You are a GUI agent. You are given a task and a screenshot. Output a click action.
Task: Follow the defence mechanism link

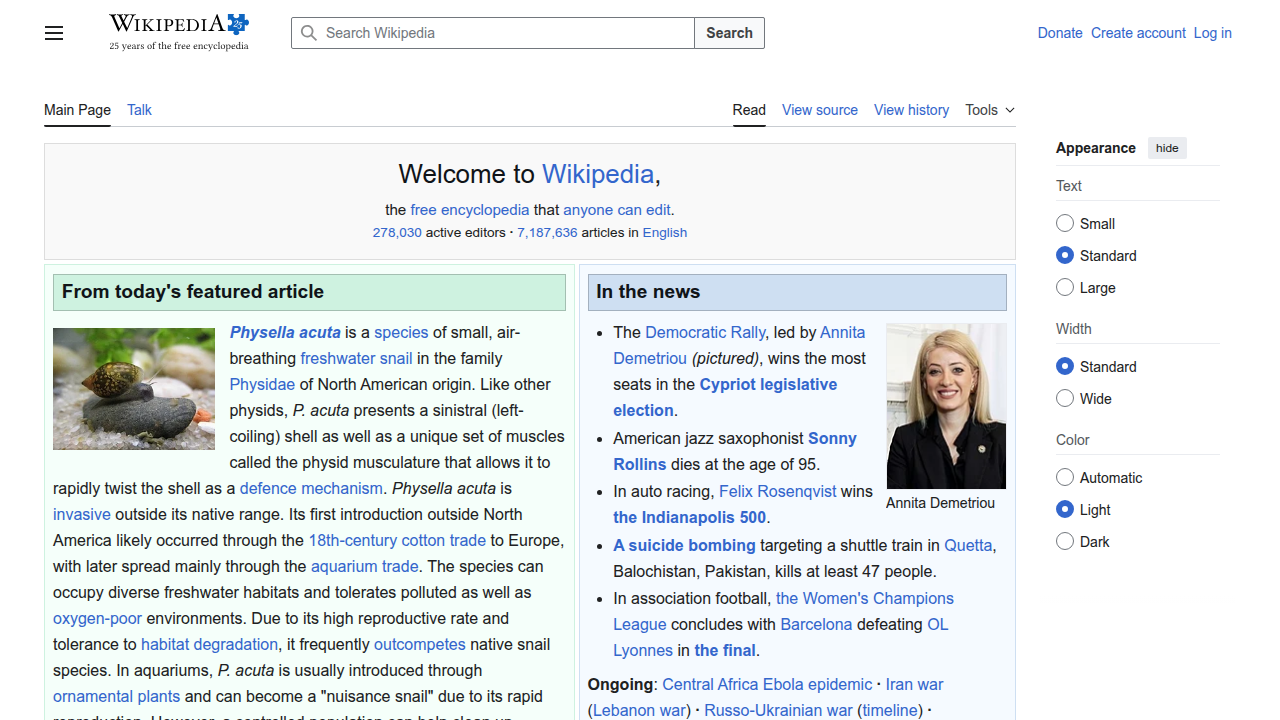click(311, 488)
